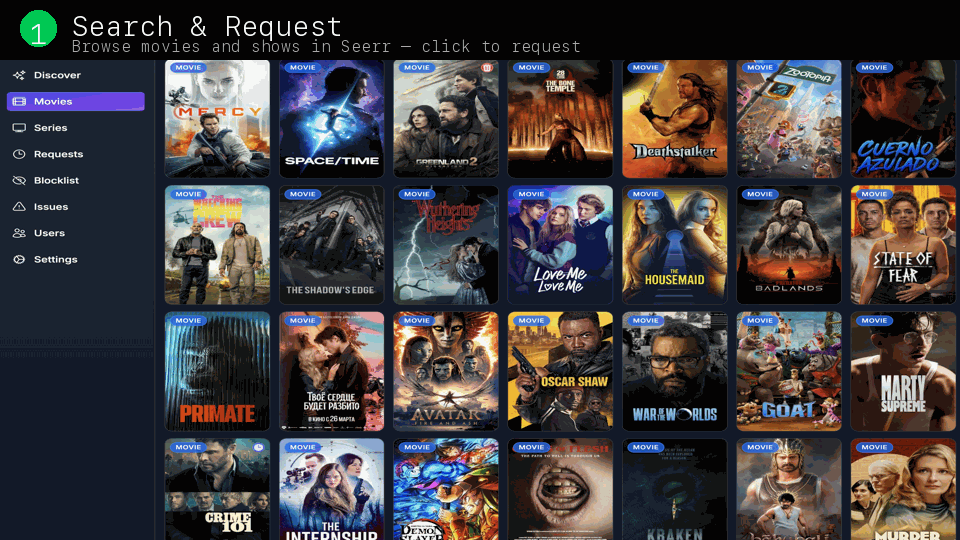Open the Greenland 2 movie poster
Image resolution: width=960 pixels, height=540 pixels.
[446, 119]
